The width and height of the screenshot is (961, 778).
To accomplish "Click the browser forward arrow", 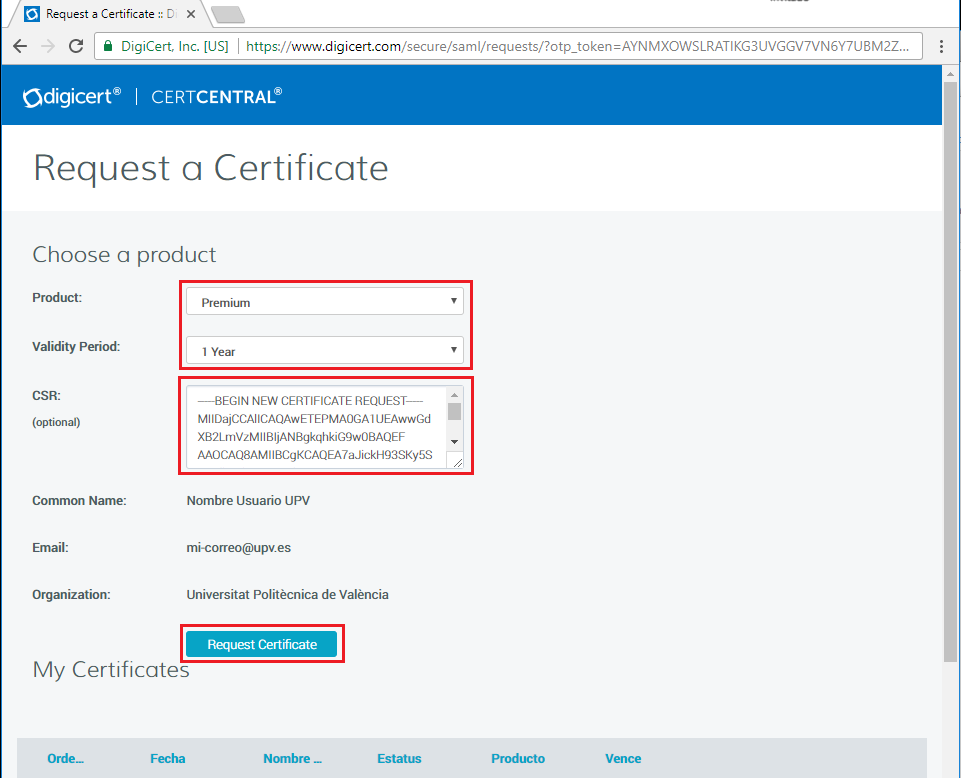I will [x=47, y=46].
